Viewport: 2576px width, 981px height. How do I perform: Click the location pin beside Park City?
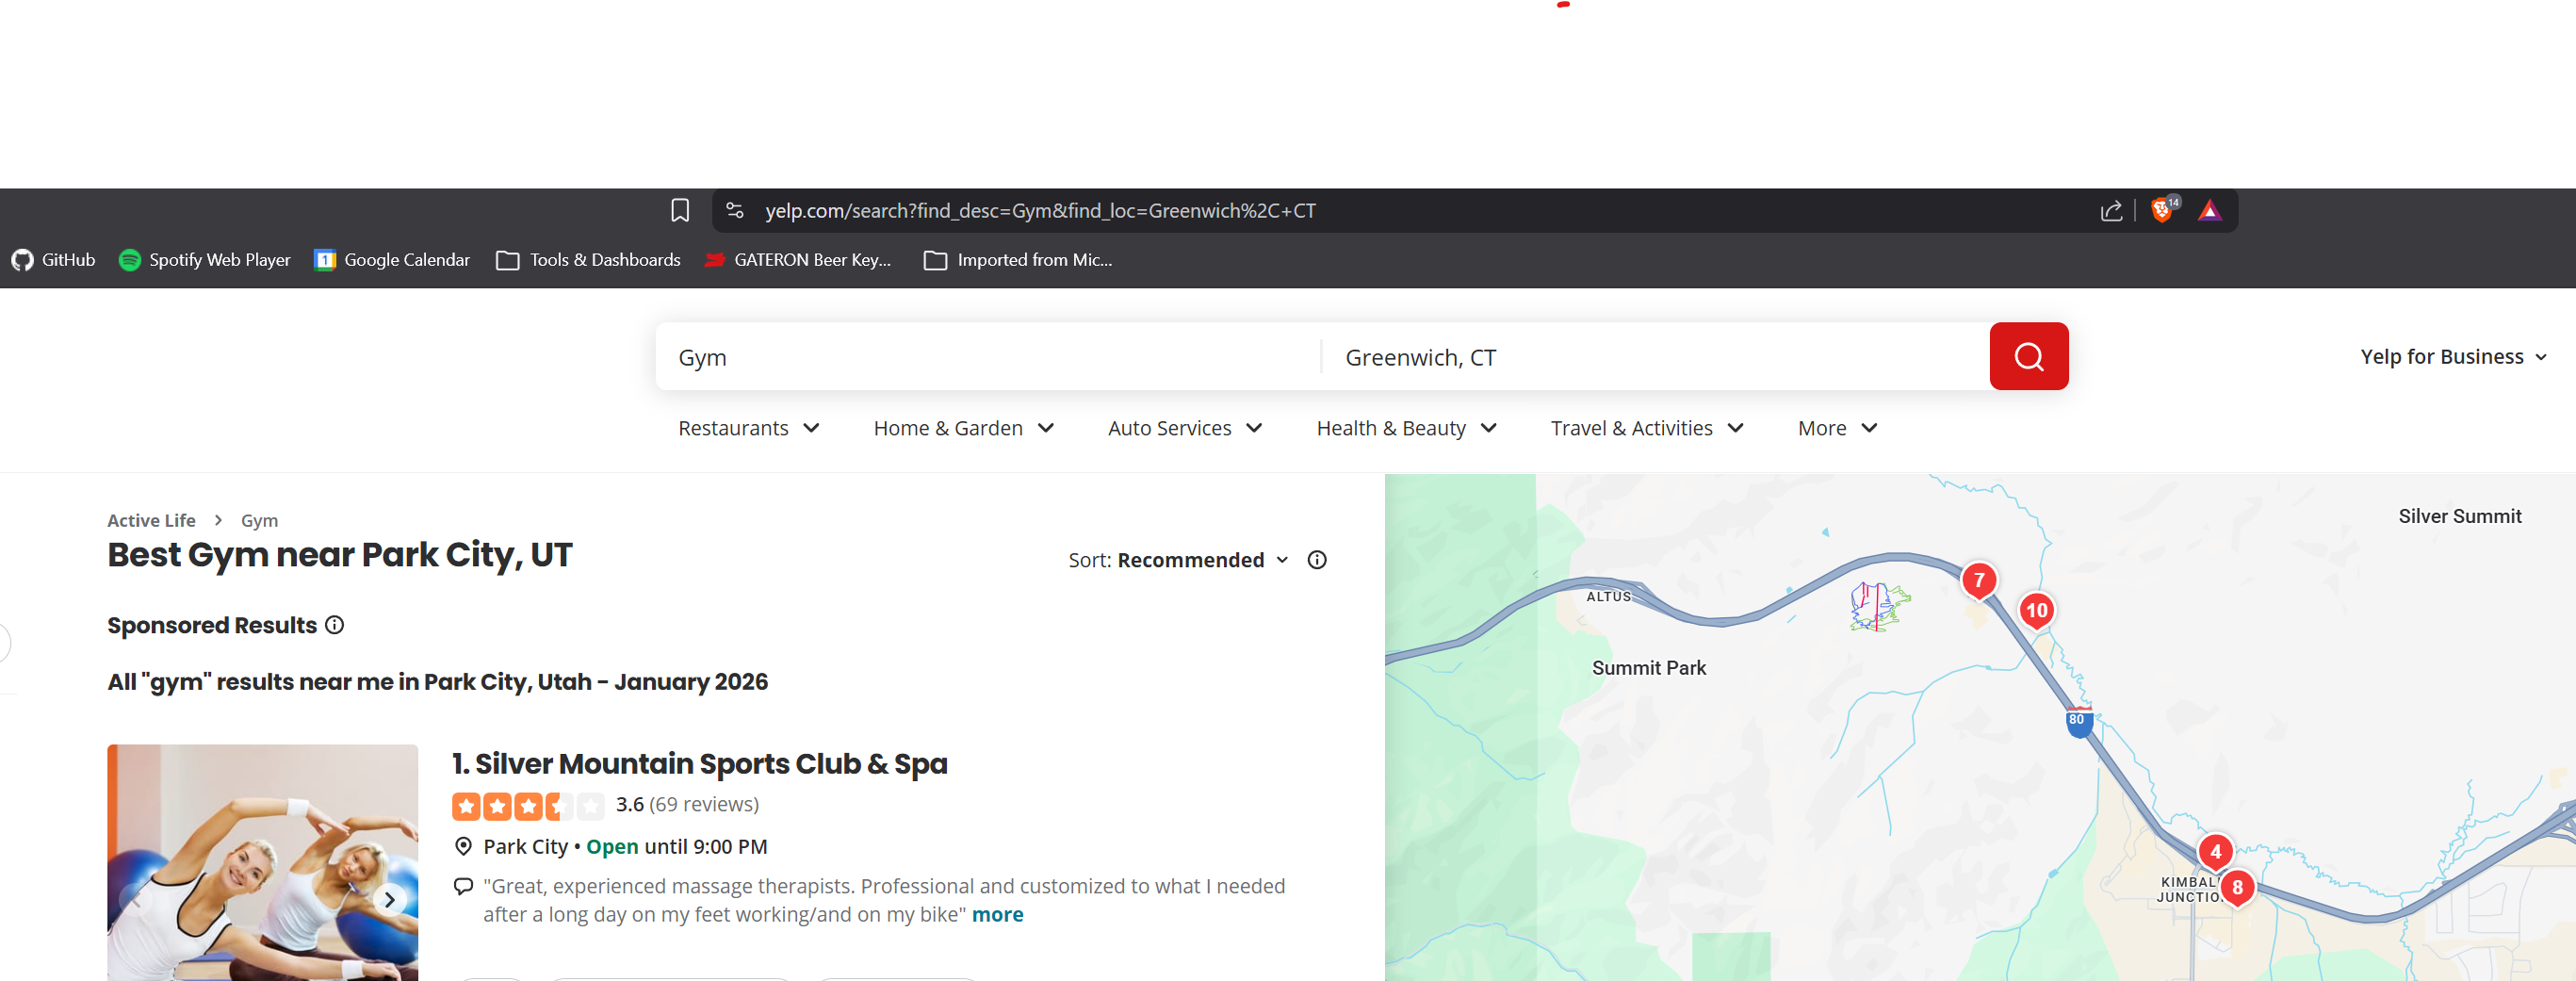(x=463, y=847)
